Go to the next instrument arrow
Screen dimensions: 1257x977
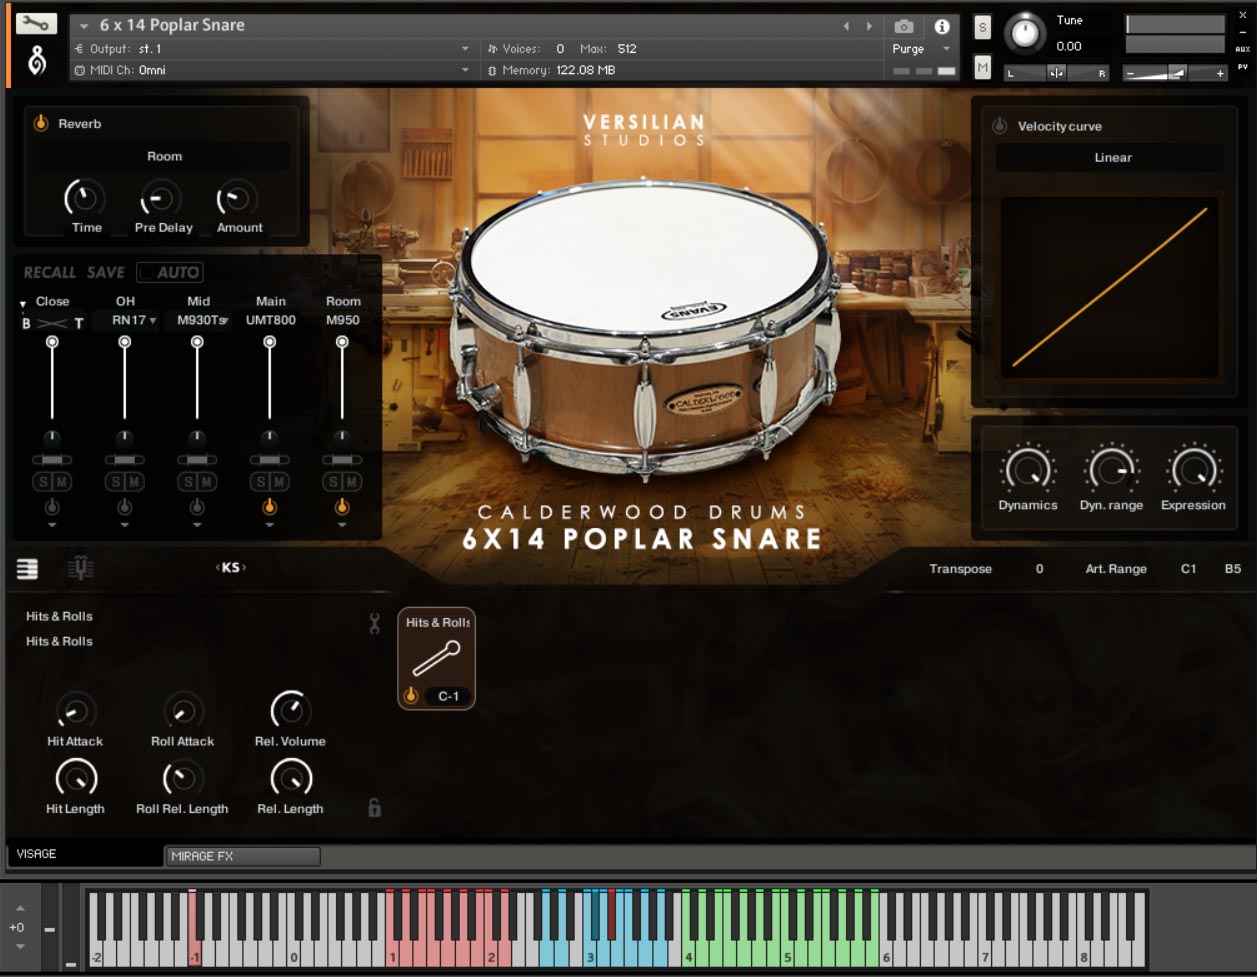(869, 26)
